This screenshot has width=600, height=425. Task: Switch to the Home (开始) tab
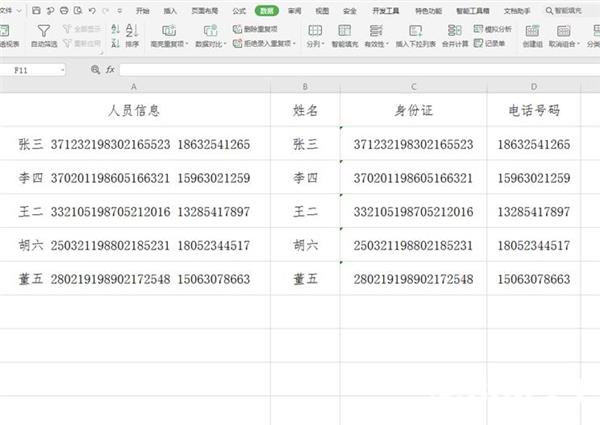click(143, 11)
